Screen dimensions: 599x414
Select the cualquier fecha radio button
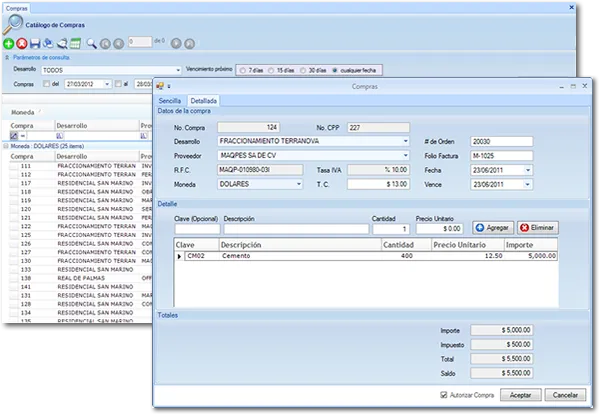click(x=335, y=71)
